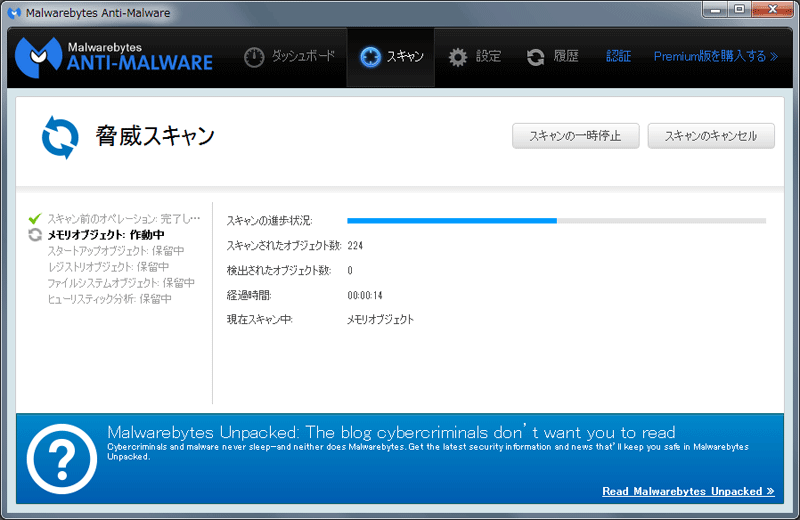Click the スキャンの進歩状況 label

click(x=269, y=220)
